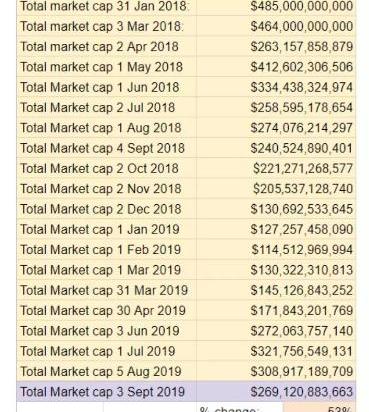Select the Total market cap 3 Mar 2018 cell
Image resolution: width=369 pixels, height=412 pixels.
click(x=107, y=26)
